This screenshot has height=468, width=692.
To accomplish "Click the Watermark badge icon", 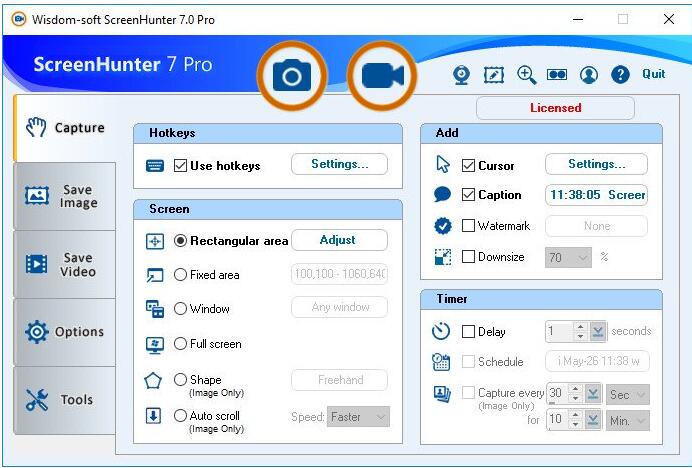I will pos(443,226).
